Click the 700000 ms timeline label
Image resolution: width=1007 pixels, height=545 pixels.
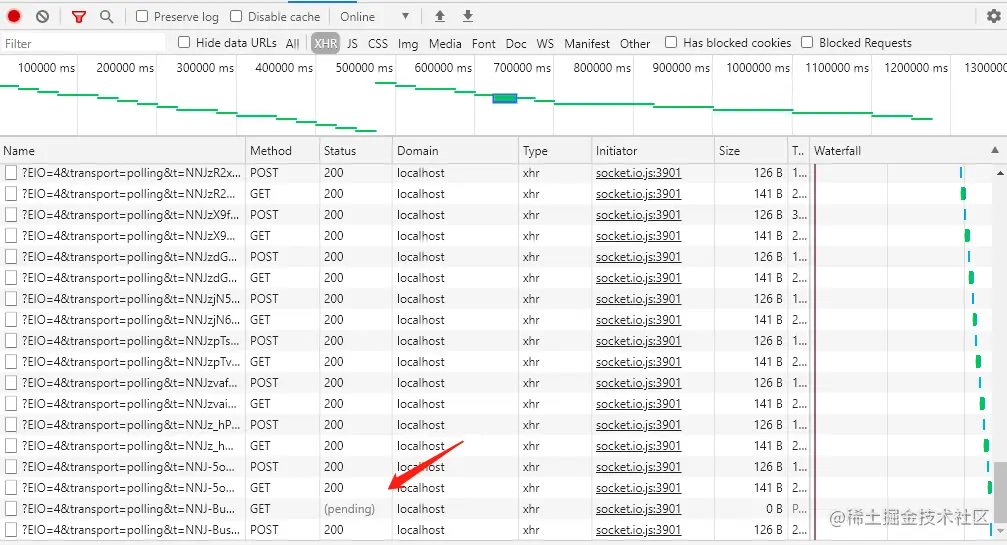tap(522, 67)
